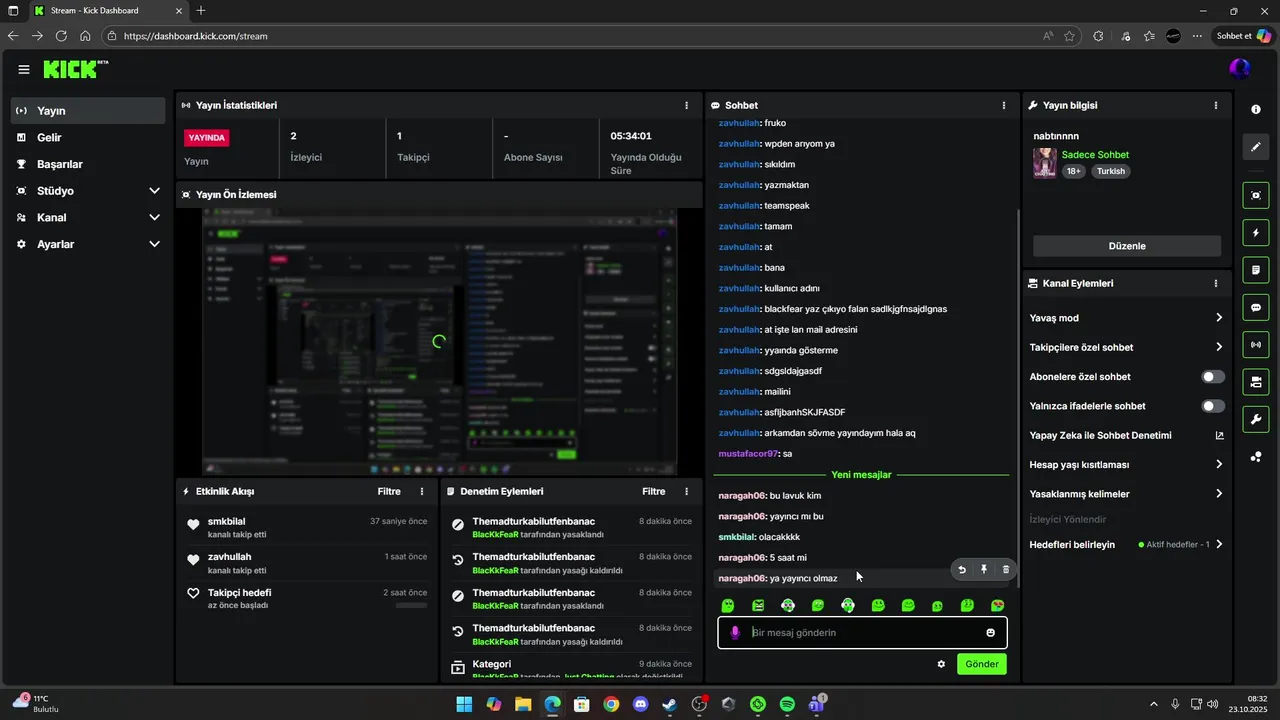
Task: Open Steam from the taskbar
Action: (x=670, y=704)
